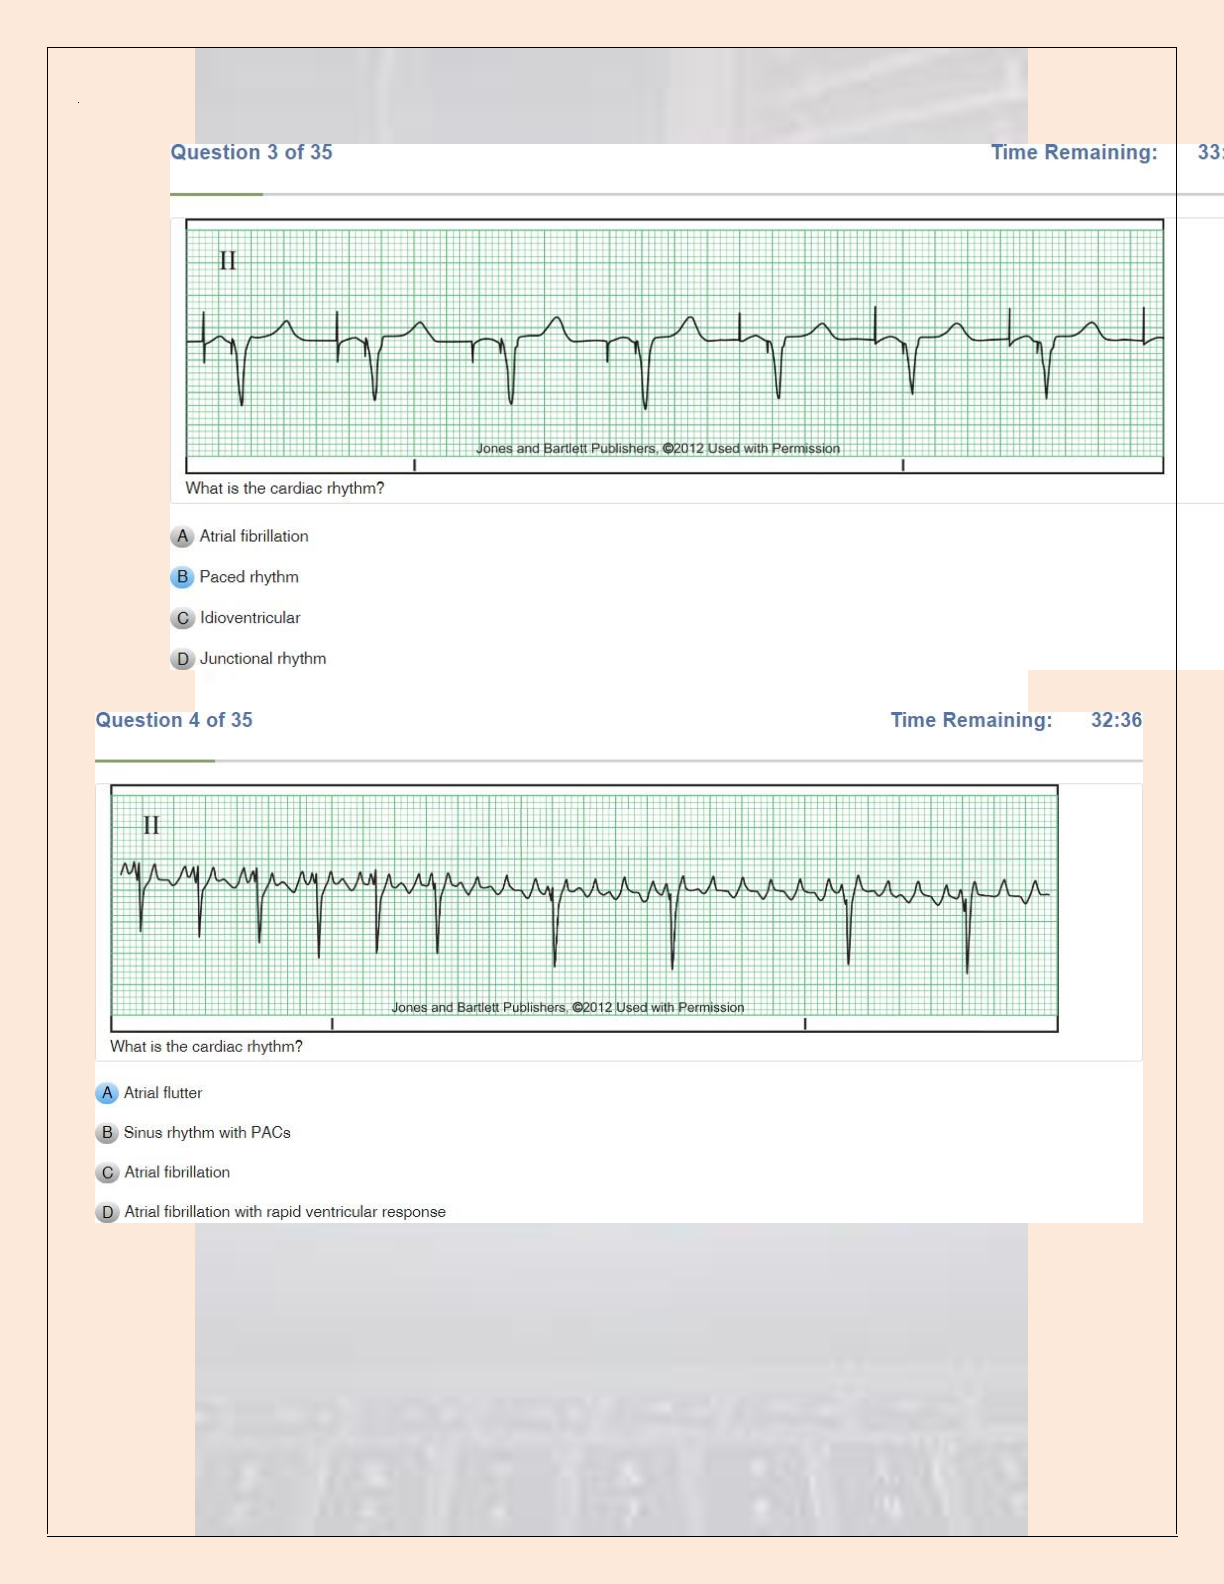Image resolution: width=1224 pixels, height=1584 pixels.
Task: Click the 'Idioventricular' answer text
Action: click(250, 618)
